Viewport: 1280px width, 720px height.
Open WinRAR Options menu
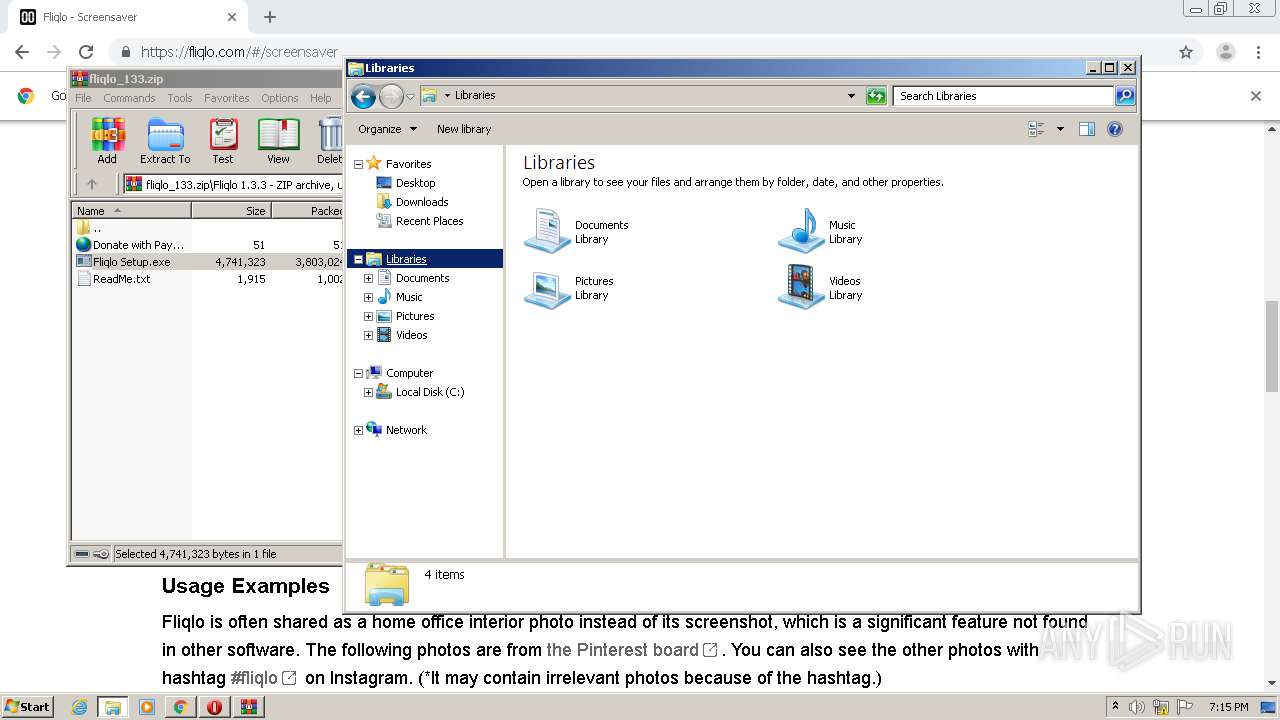click(x=280, y=98)
